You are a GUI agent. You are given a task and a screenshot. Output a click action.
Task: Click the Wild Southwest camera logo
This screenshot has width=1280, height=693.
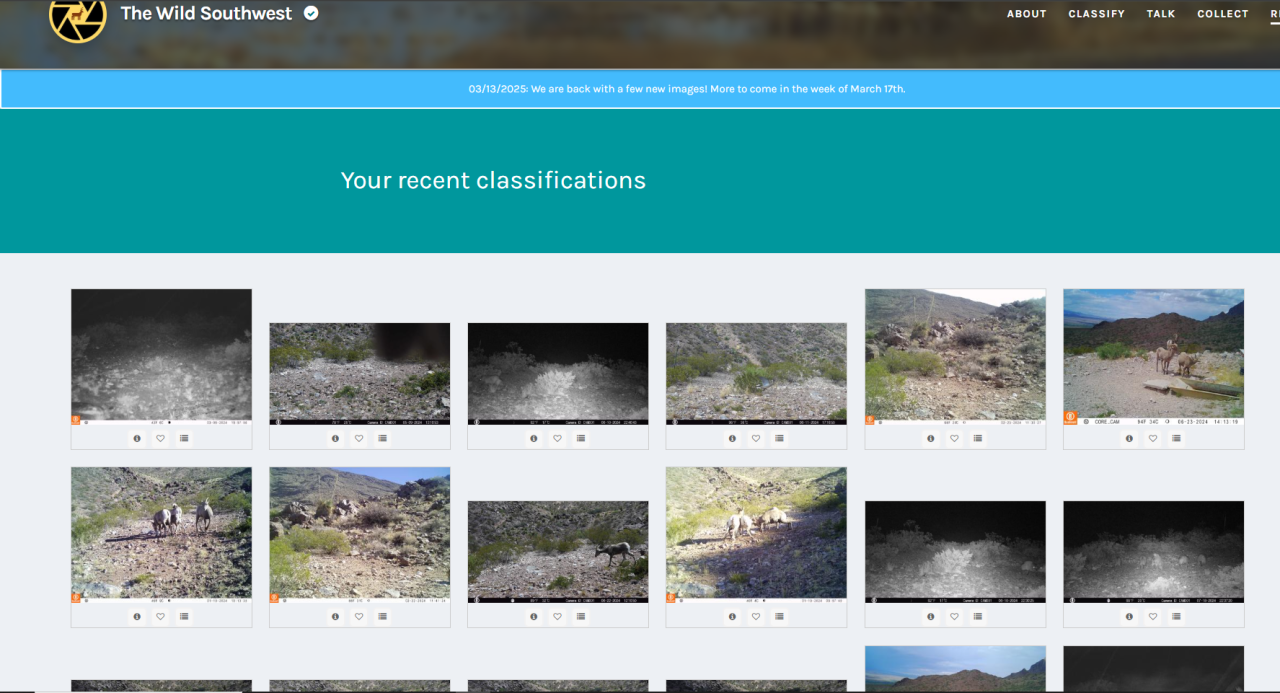[x=78, y=16]
